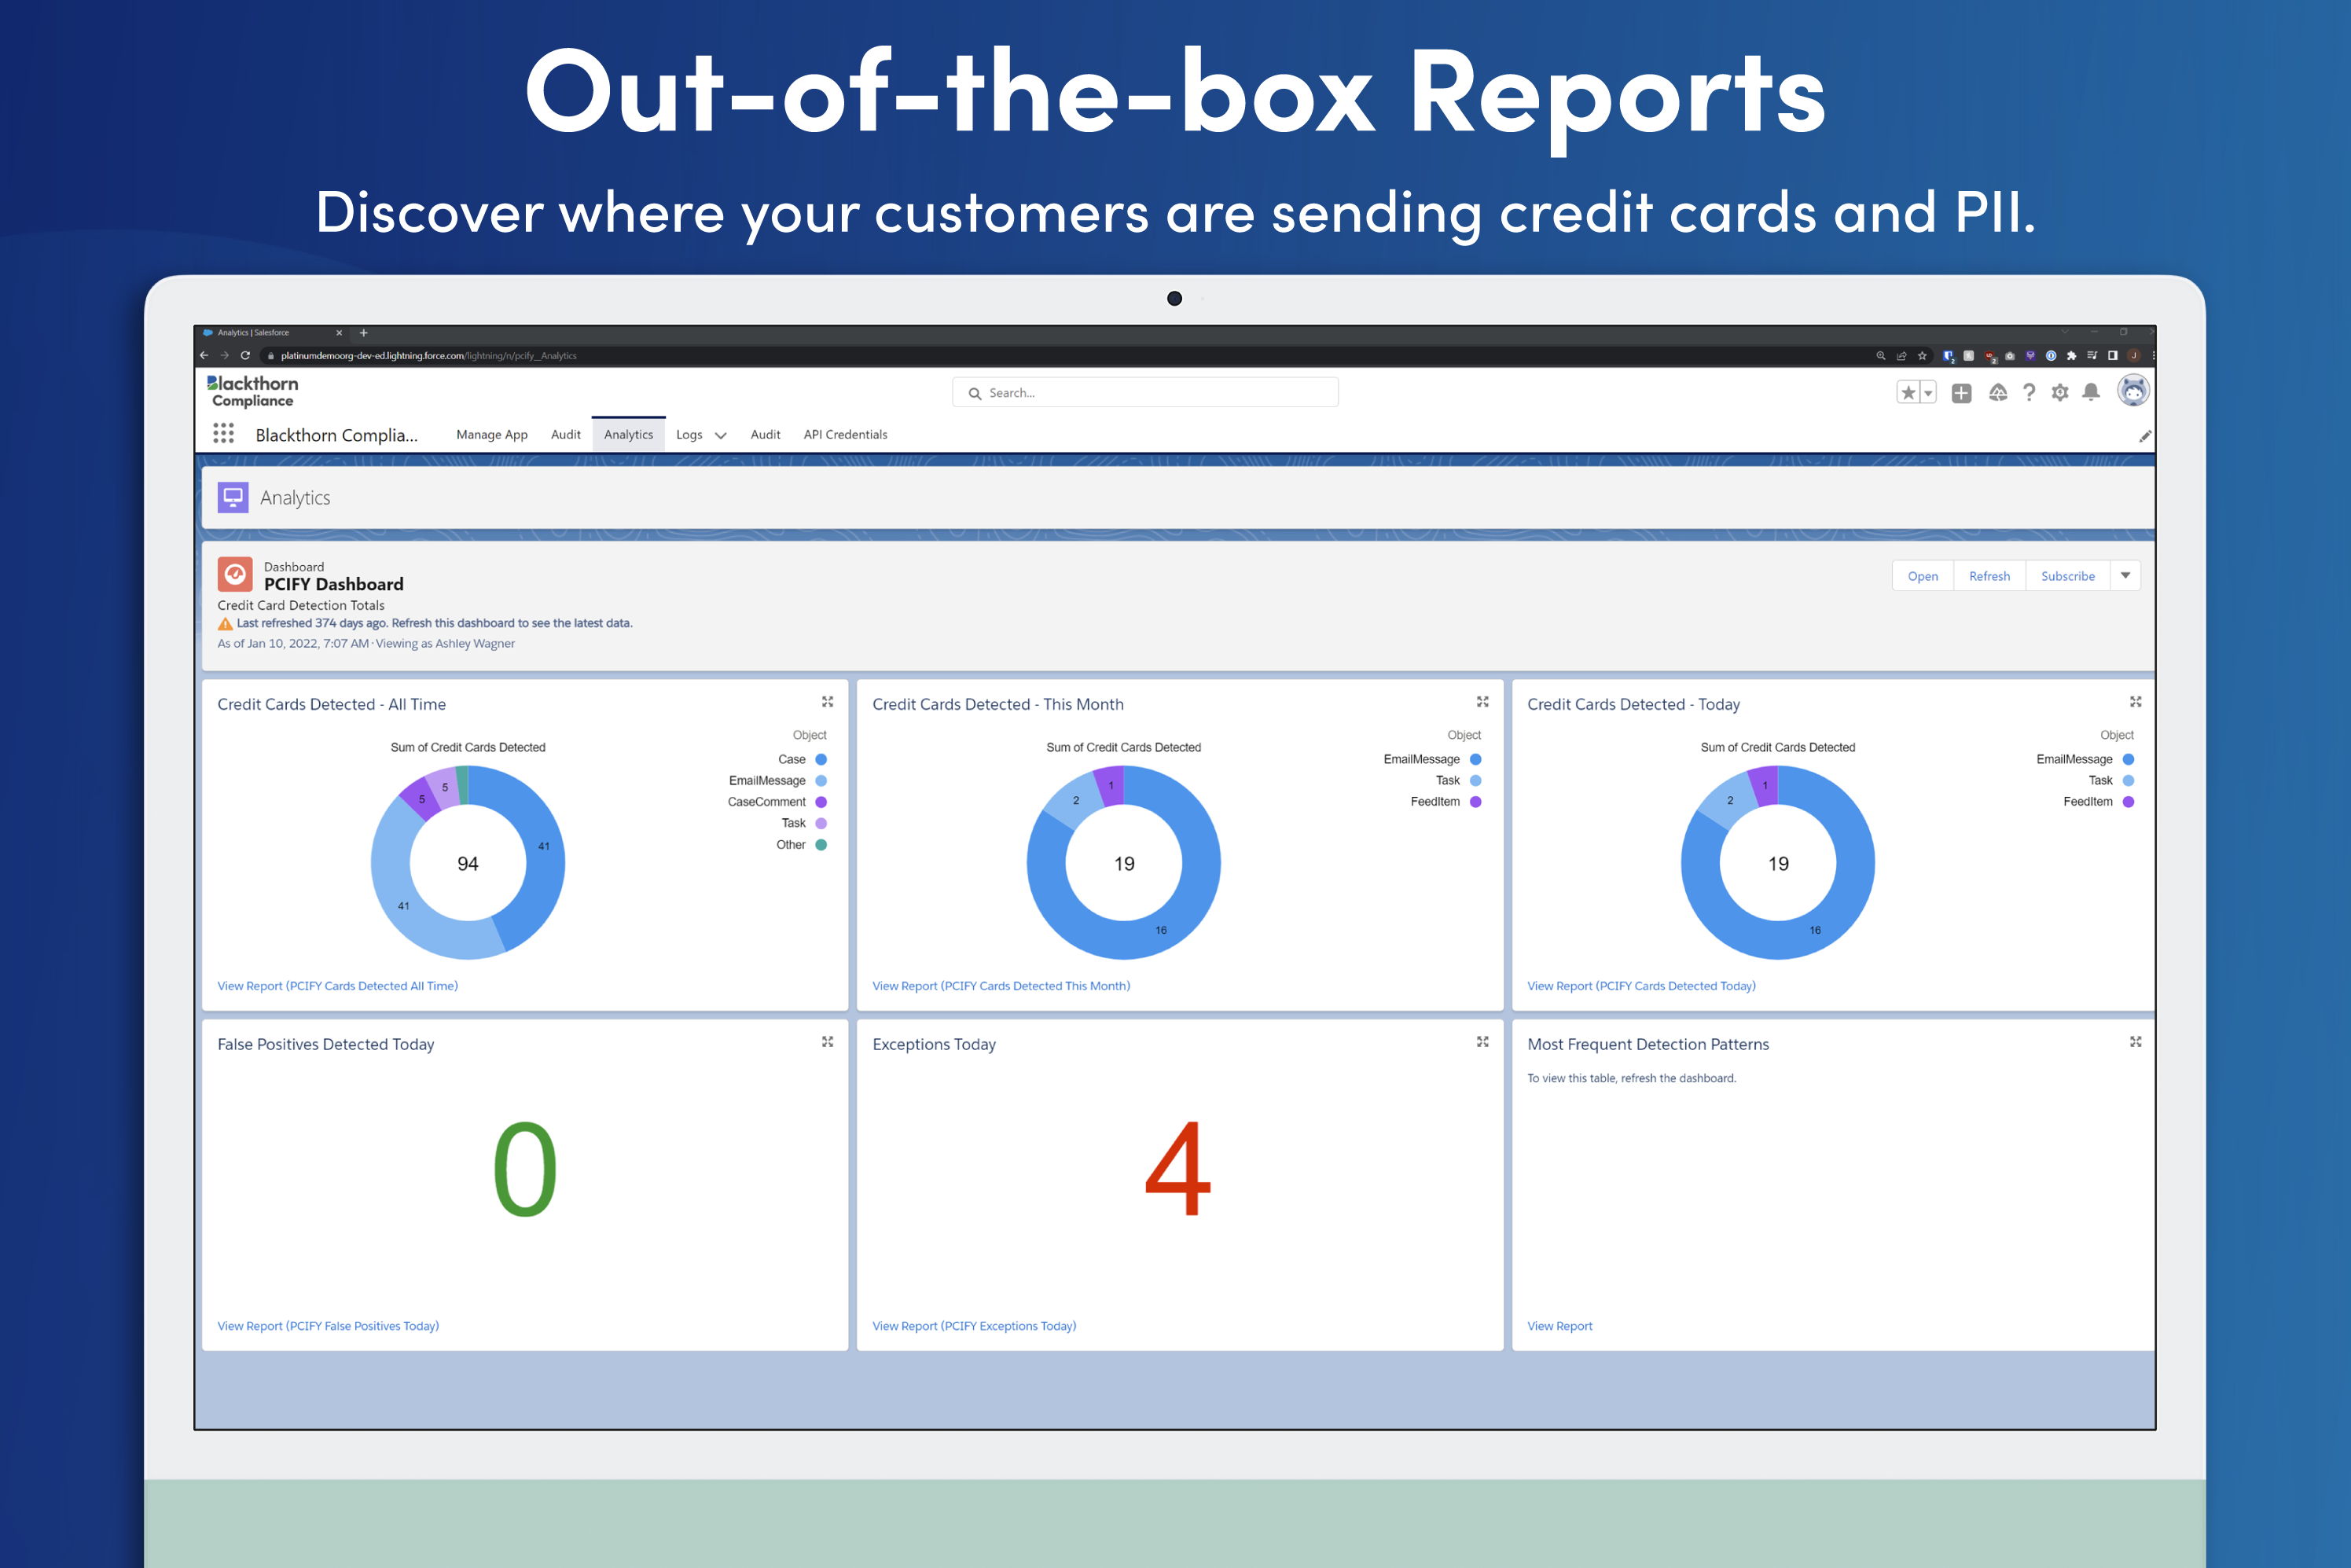Click the browser address bar URL
Viewport: 2351px width, 1568px height.
(428, 356)
